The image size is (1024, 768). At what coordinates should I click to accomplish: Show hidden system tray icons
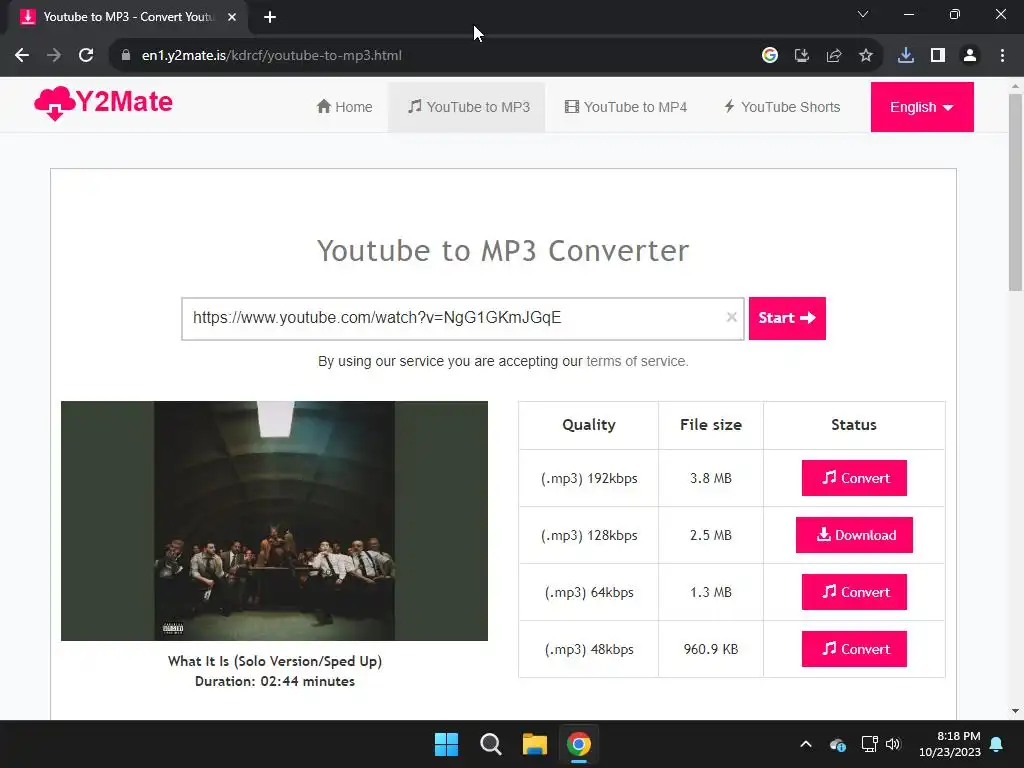tap(806, 744)
